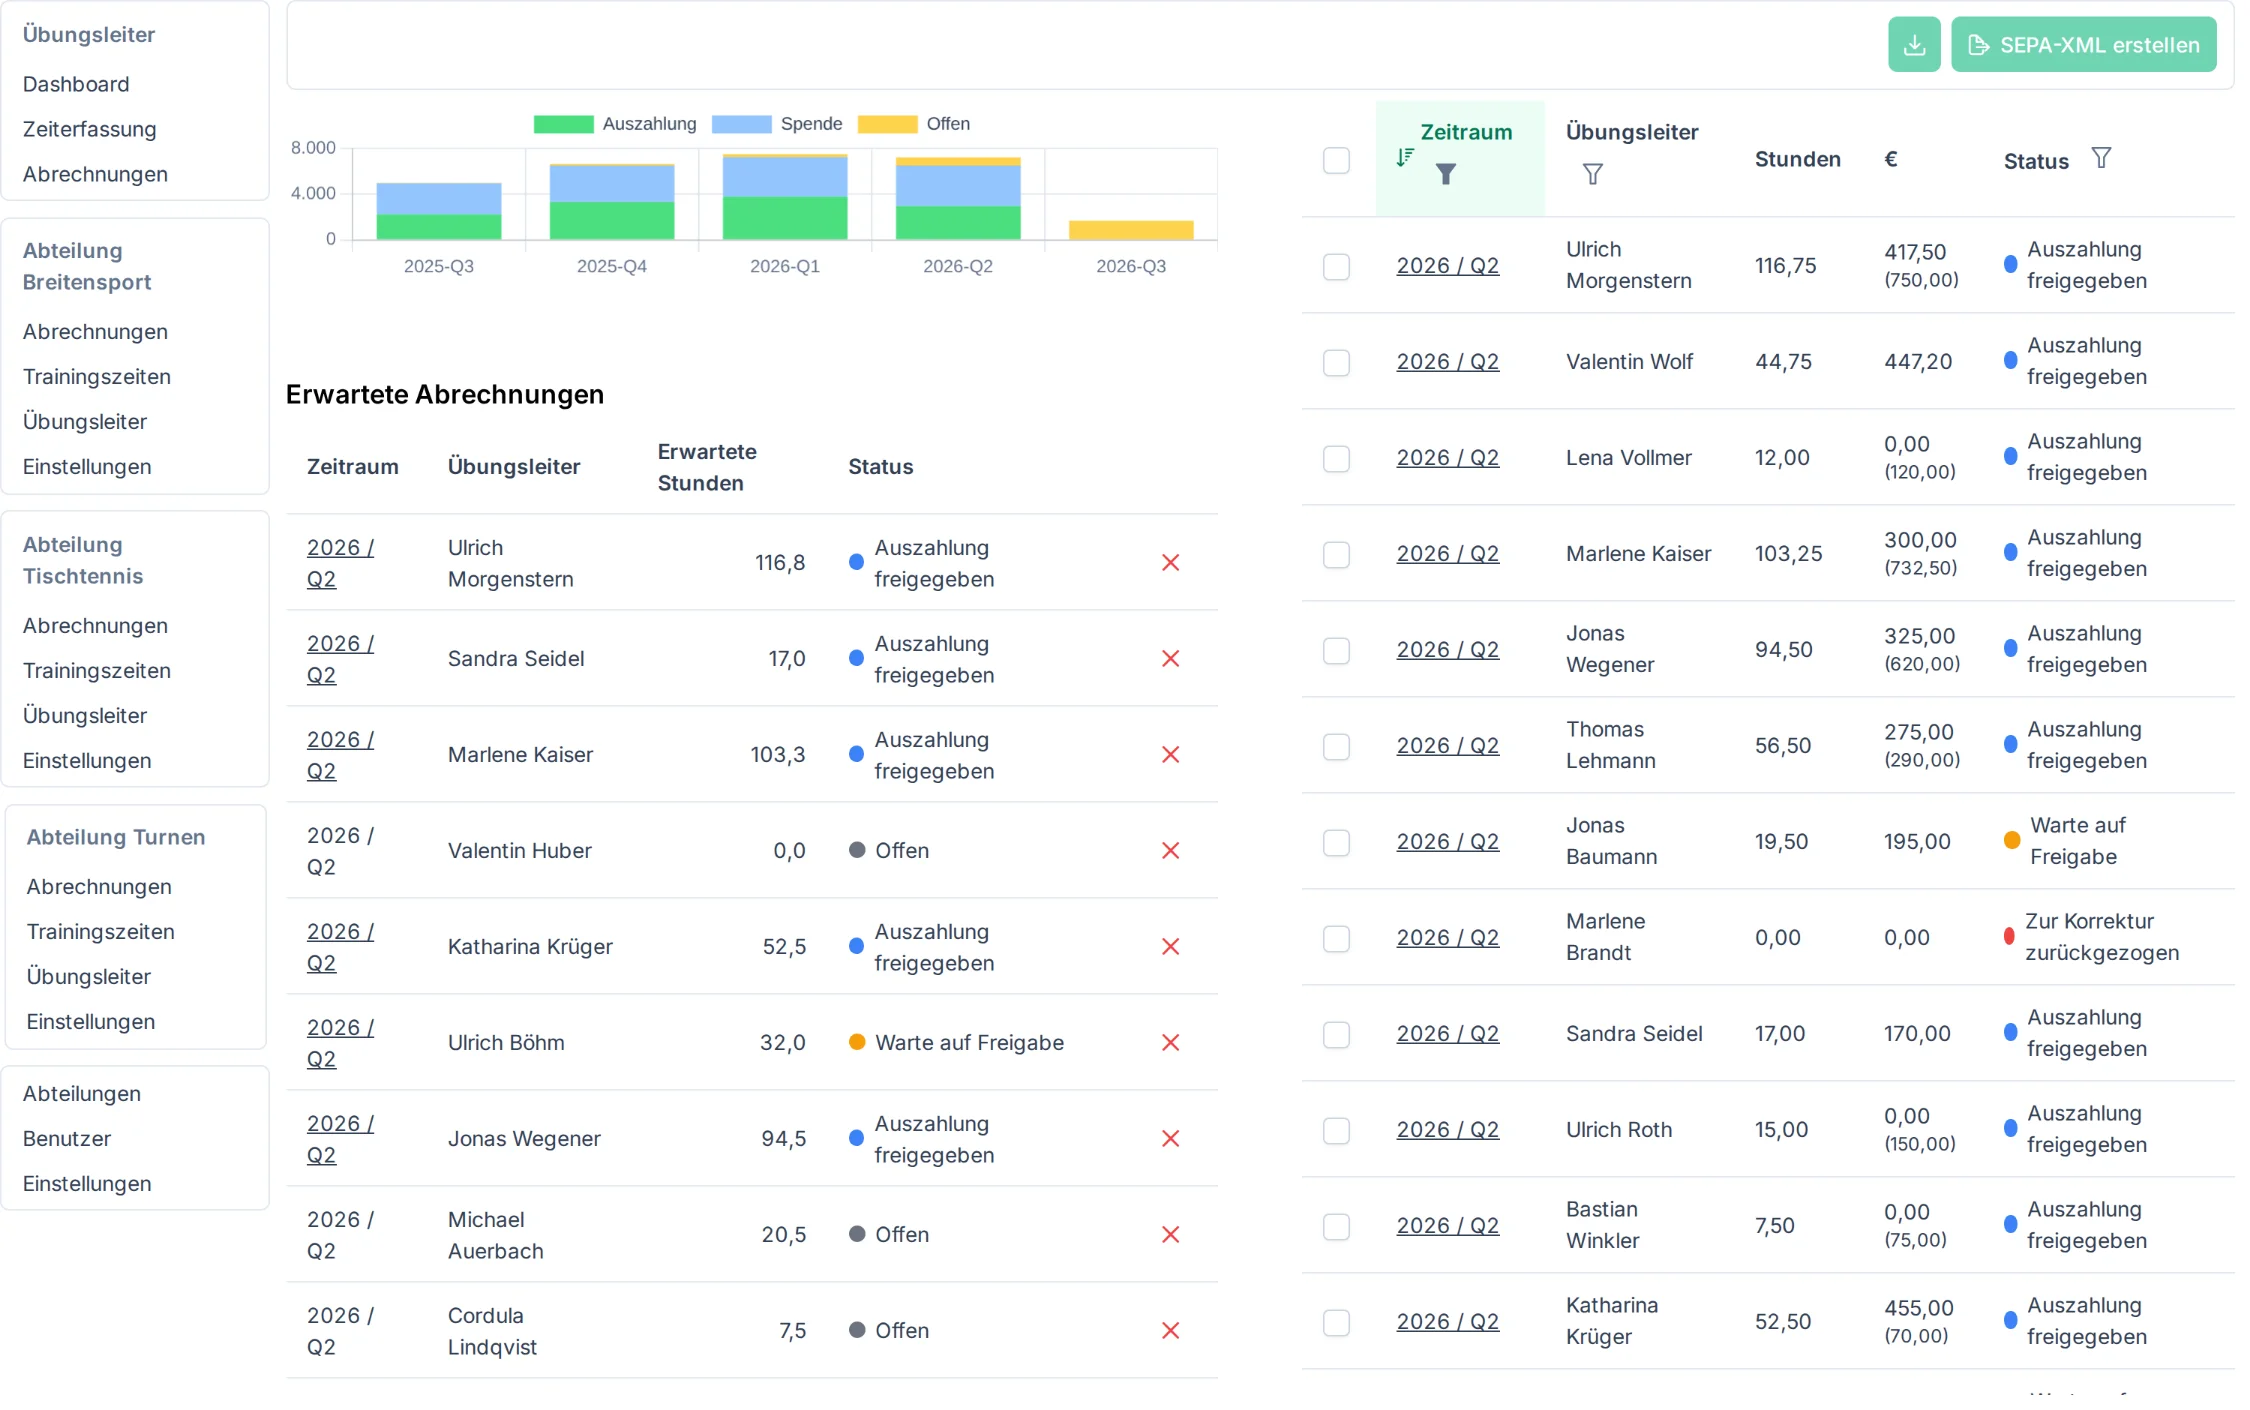Click the red X for Michael Auerbach
The width and height of the screenshot is (2250, 1410).
coord(1170,1235)
